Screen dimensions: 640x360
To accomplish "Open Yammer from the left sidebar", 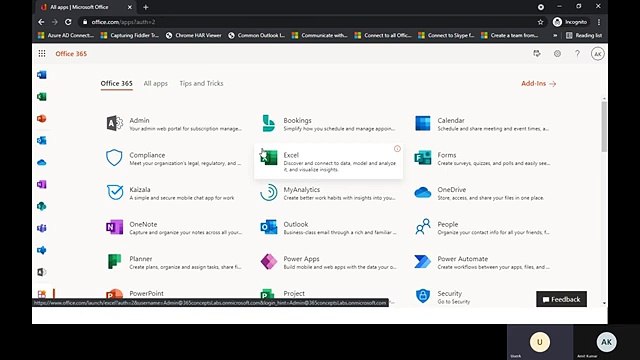I will pos(42,250).
